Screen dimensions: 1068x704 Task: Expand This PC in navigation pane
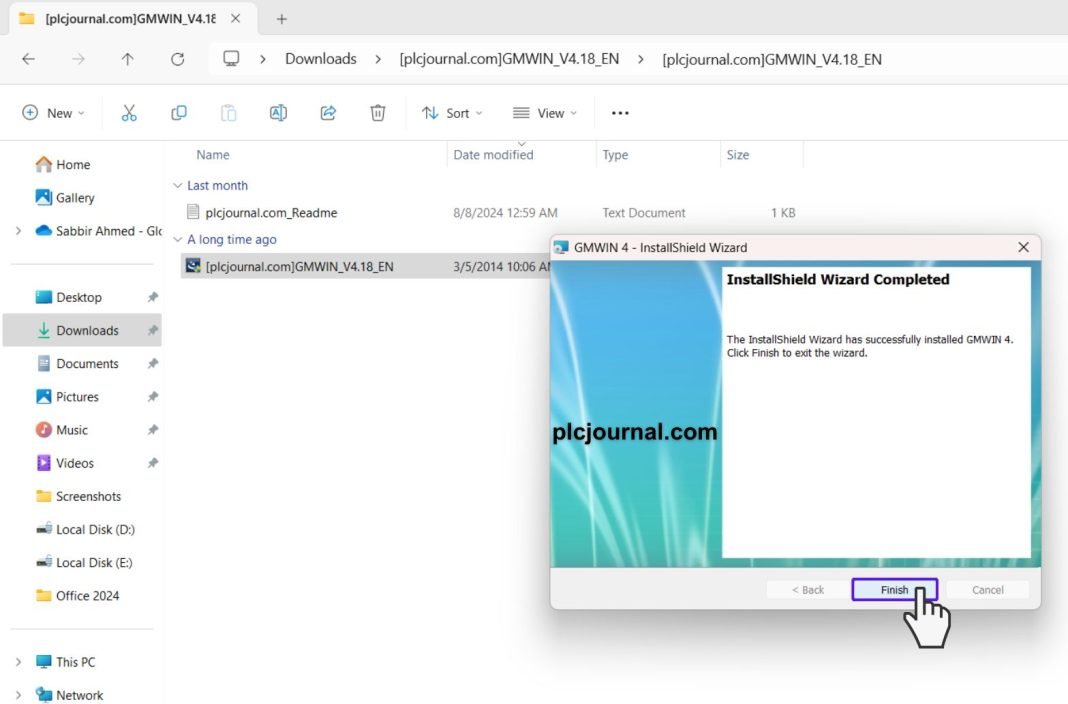(18, 662)
